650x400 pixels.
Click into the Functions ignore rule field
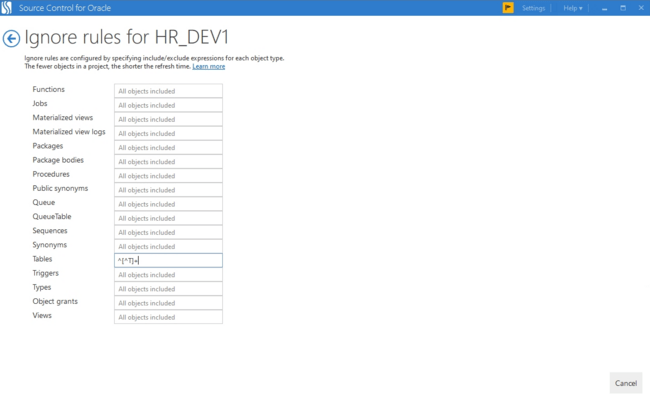168,91
